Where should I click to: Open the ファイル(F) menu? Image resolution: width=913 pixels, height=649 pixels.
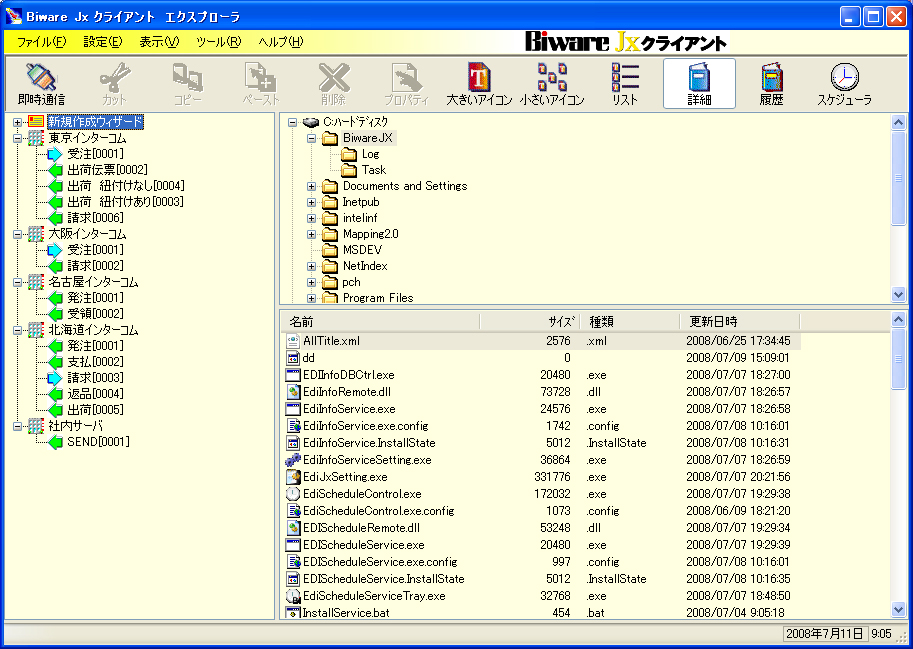(41, 42)
